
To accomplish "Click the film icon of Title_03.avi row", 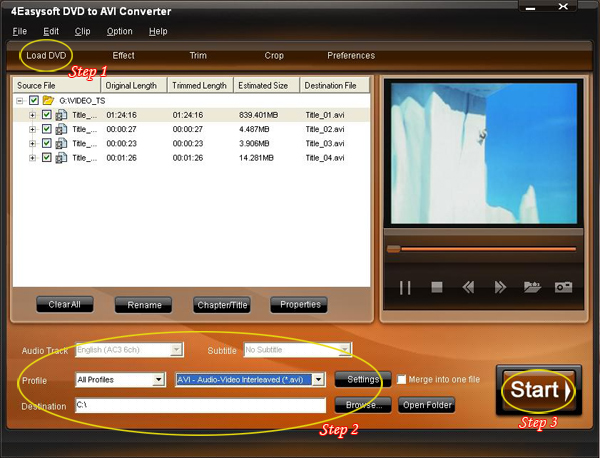I will (x=61, y=143).
